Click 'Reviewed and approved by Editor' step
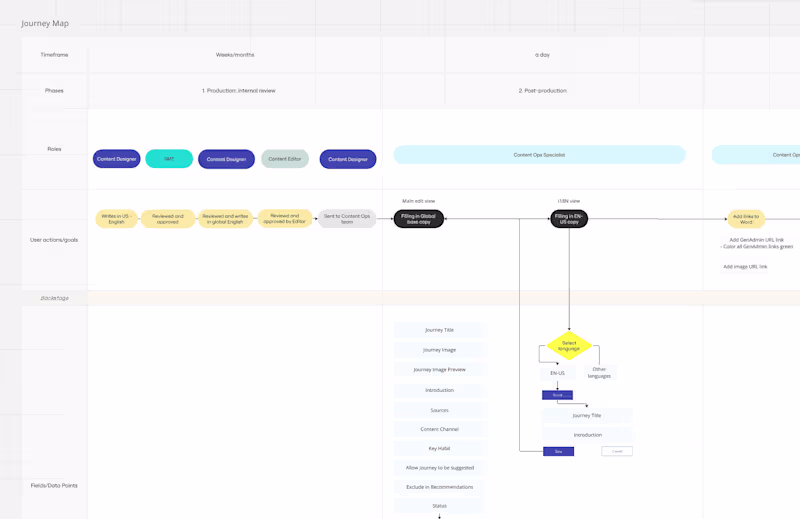This screenshot has height=519, width=800. tap(284, 218)
